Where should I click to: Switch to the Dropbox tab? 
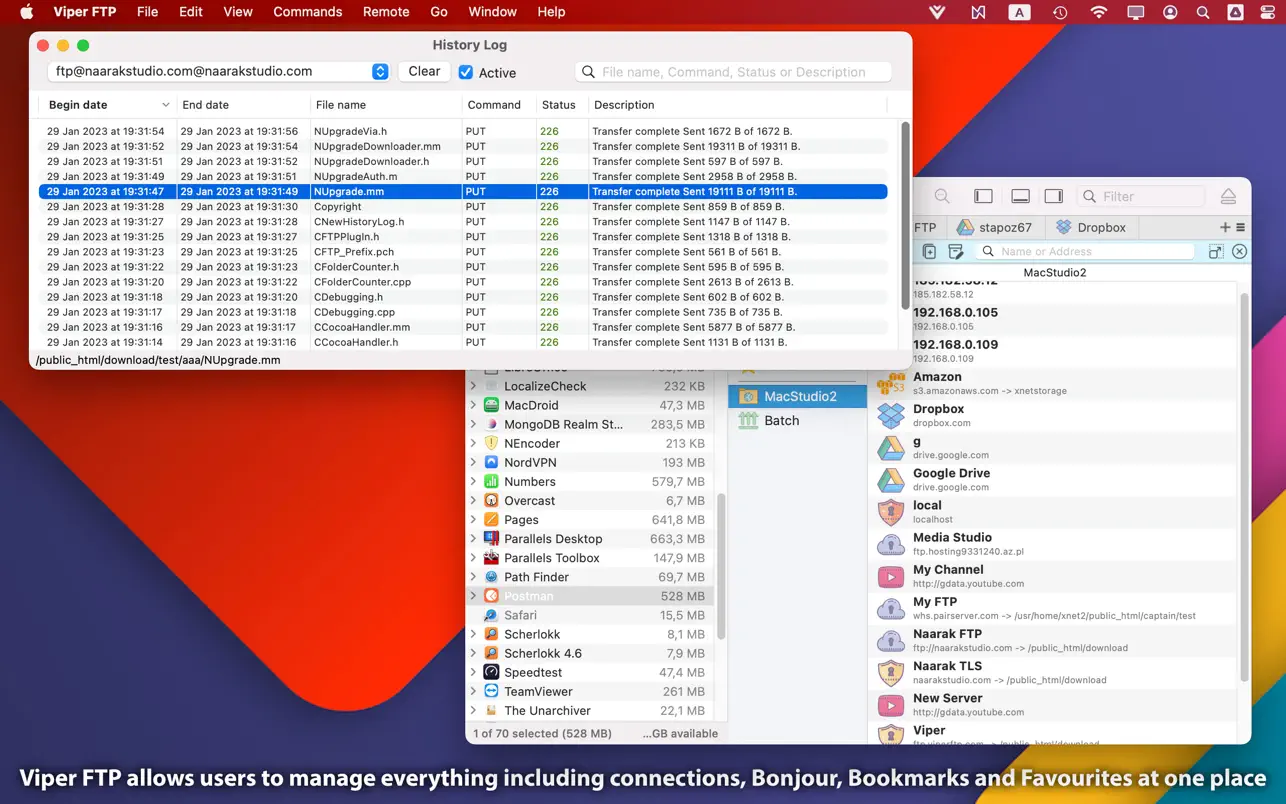pyautogui.click(x=1091, y=227)
